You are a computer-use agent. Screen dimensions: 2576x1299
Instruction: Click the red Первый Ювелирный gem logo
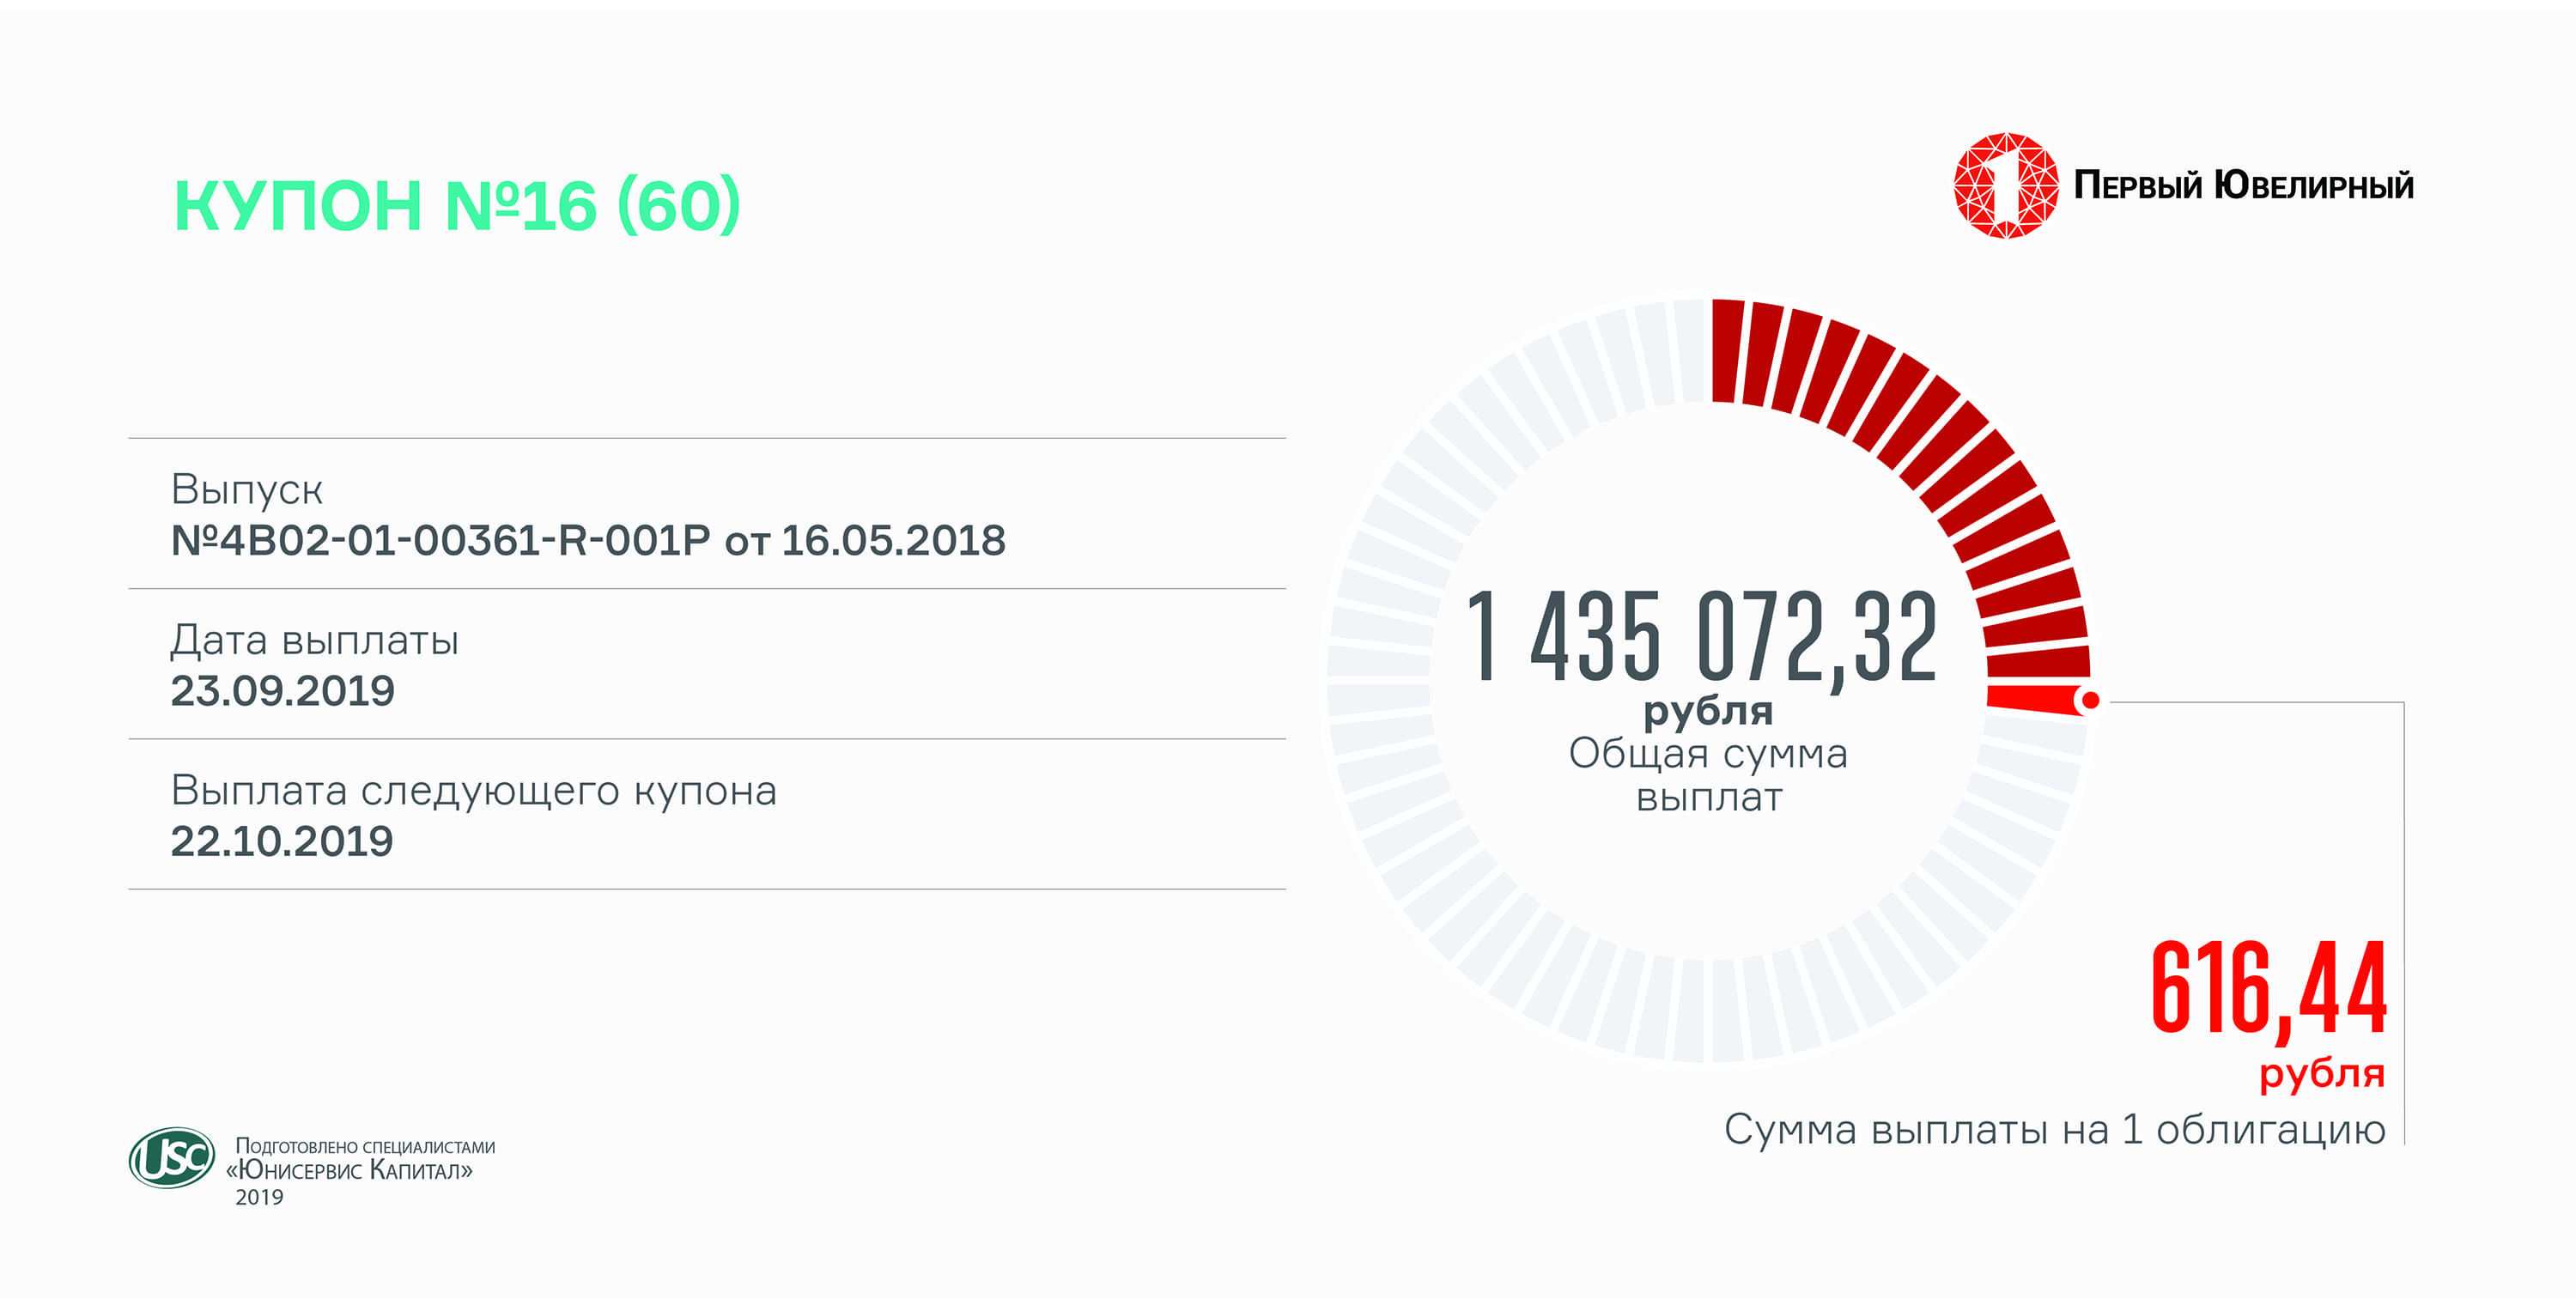tap(2005, 186)
